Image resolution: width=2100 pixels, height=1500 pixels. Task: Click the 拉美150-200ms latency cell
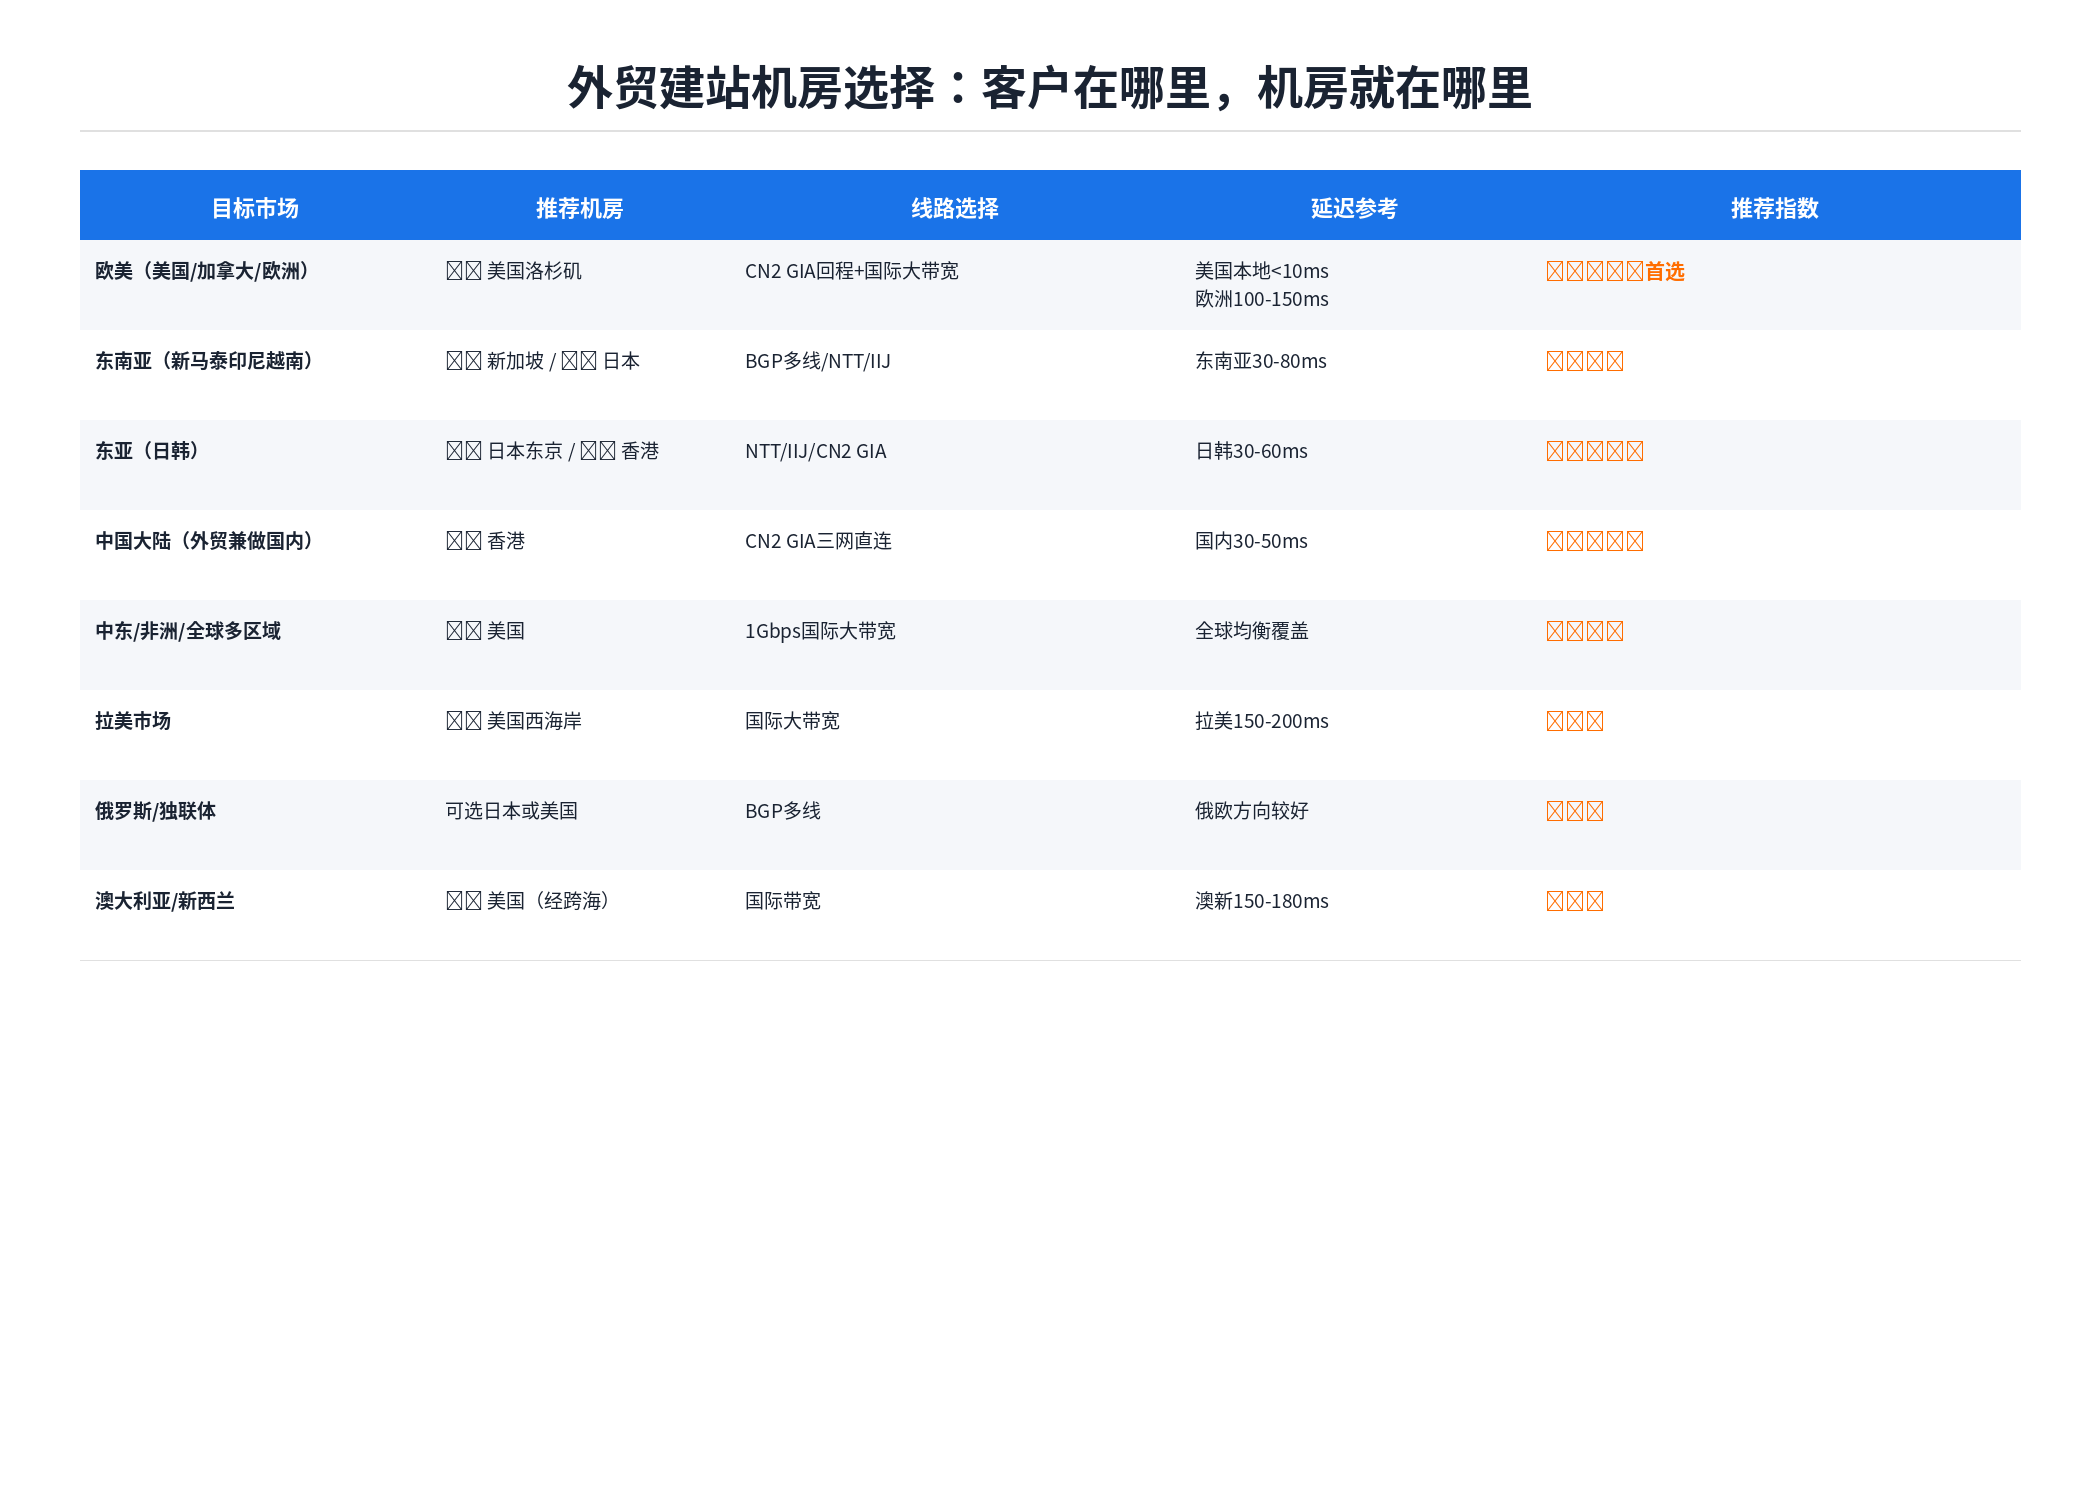tap(1262, 721)
